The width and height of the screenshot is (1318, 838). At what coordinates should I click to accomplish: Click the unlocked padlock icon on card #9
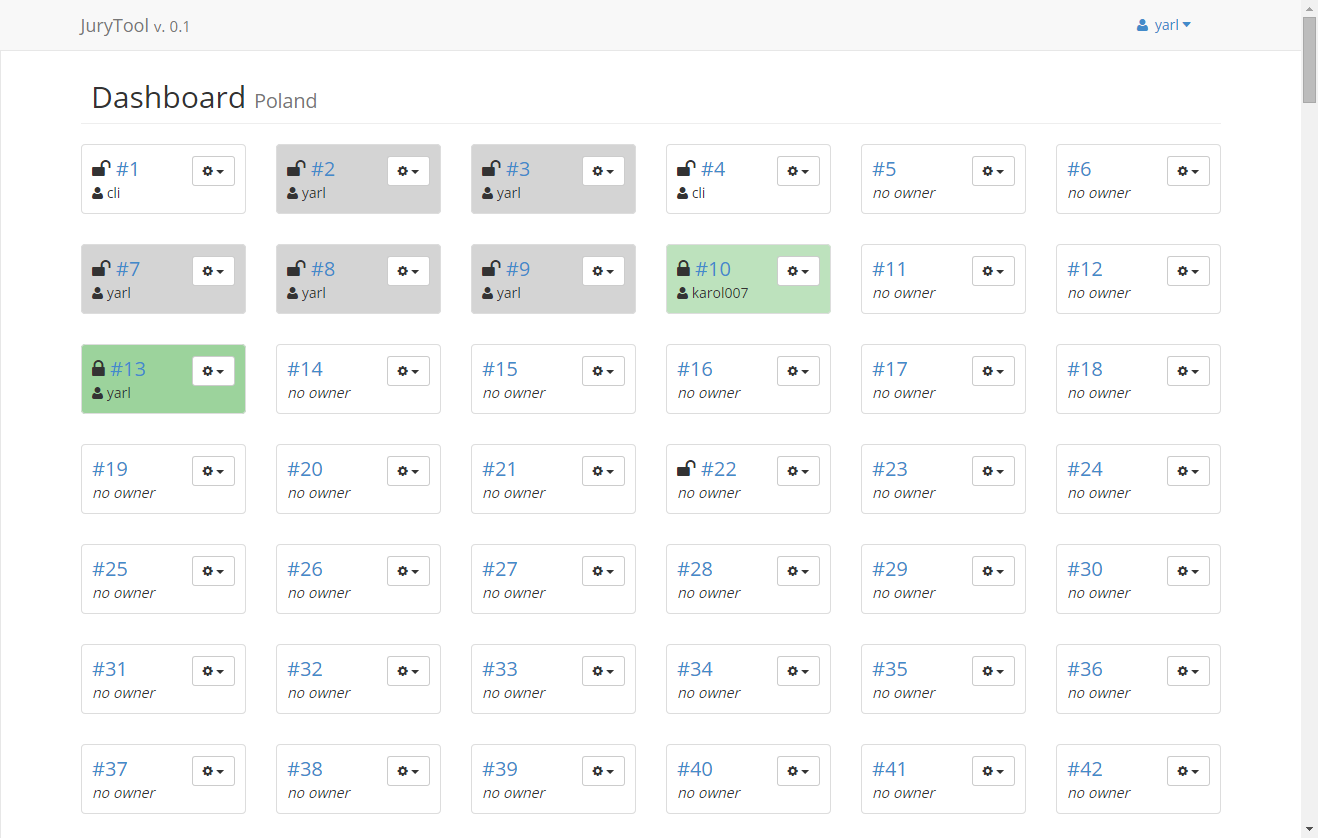point(491,269)
